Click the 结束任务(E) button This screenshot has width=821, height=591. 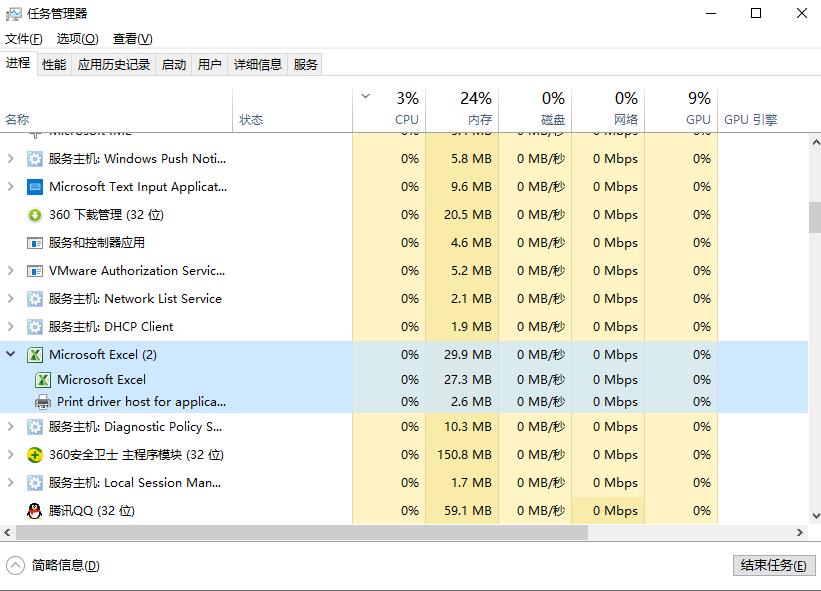773,565
